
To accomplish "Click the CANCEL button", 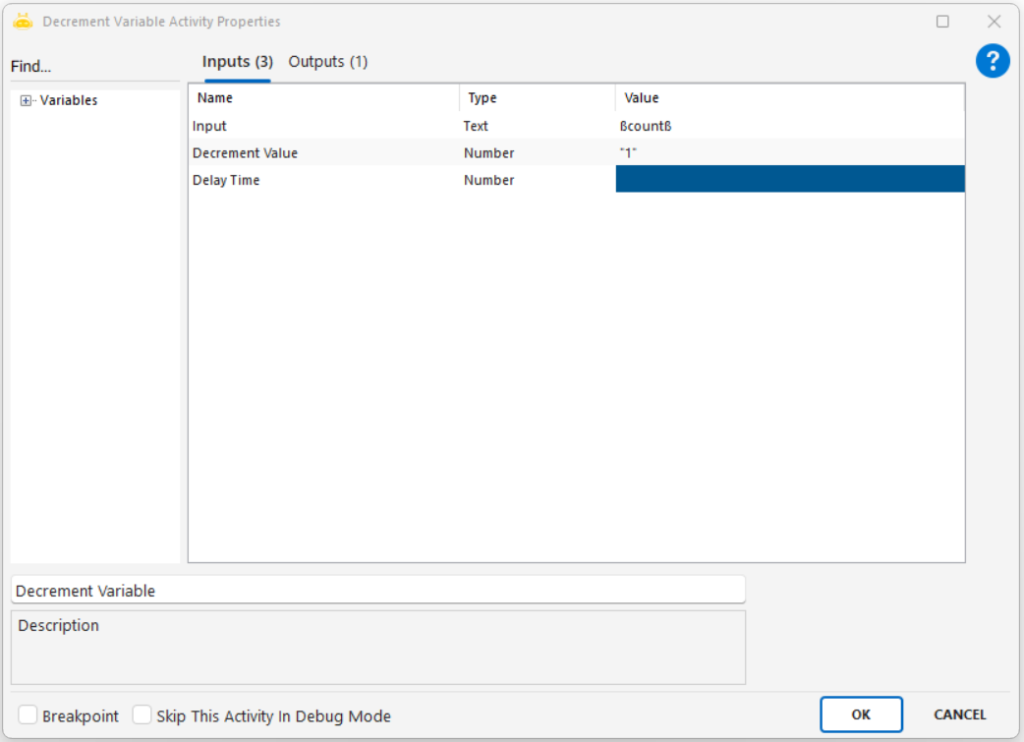I will (x=959, y=714).
